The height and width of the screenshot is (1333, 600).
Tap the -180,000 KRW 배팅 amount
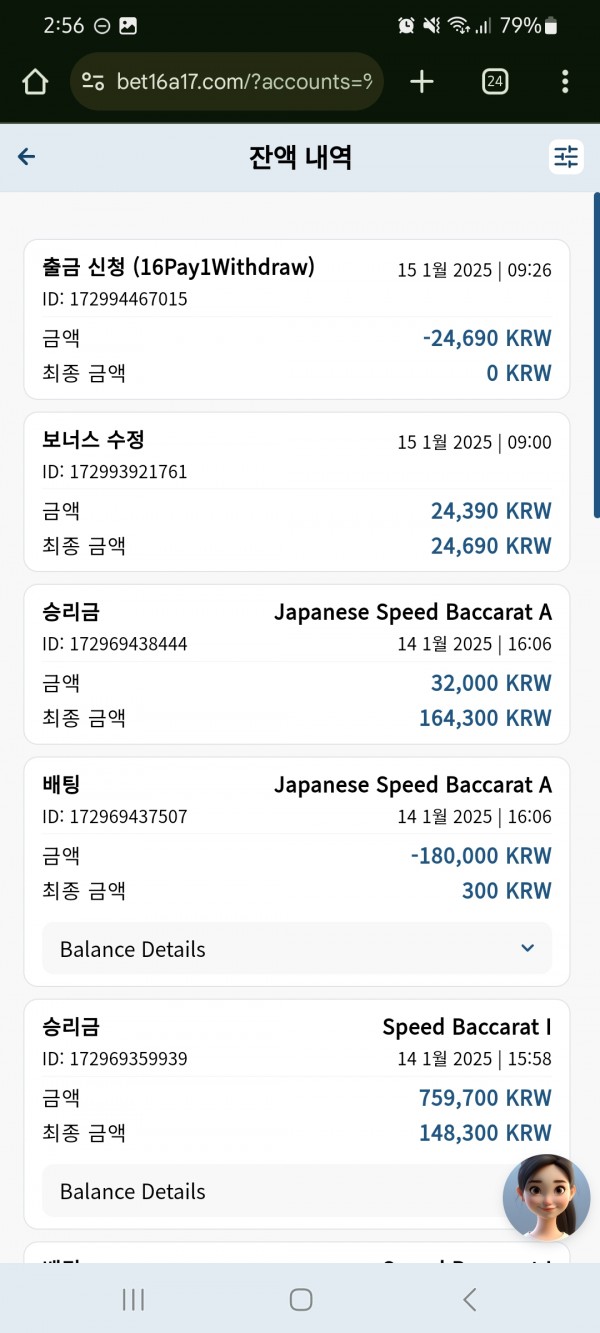(x=481, y=856)
